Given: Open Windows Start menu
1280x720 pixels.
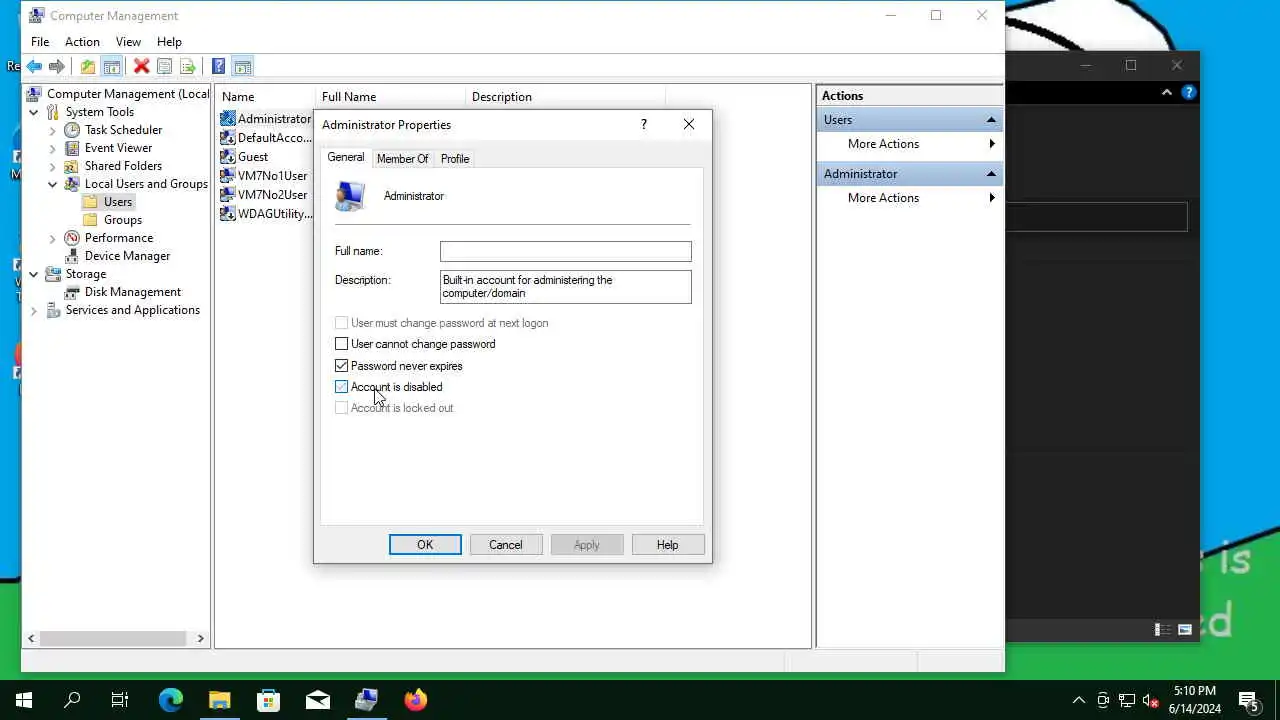Looking at the screenshot, I should click(x=24, y=700).
